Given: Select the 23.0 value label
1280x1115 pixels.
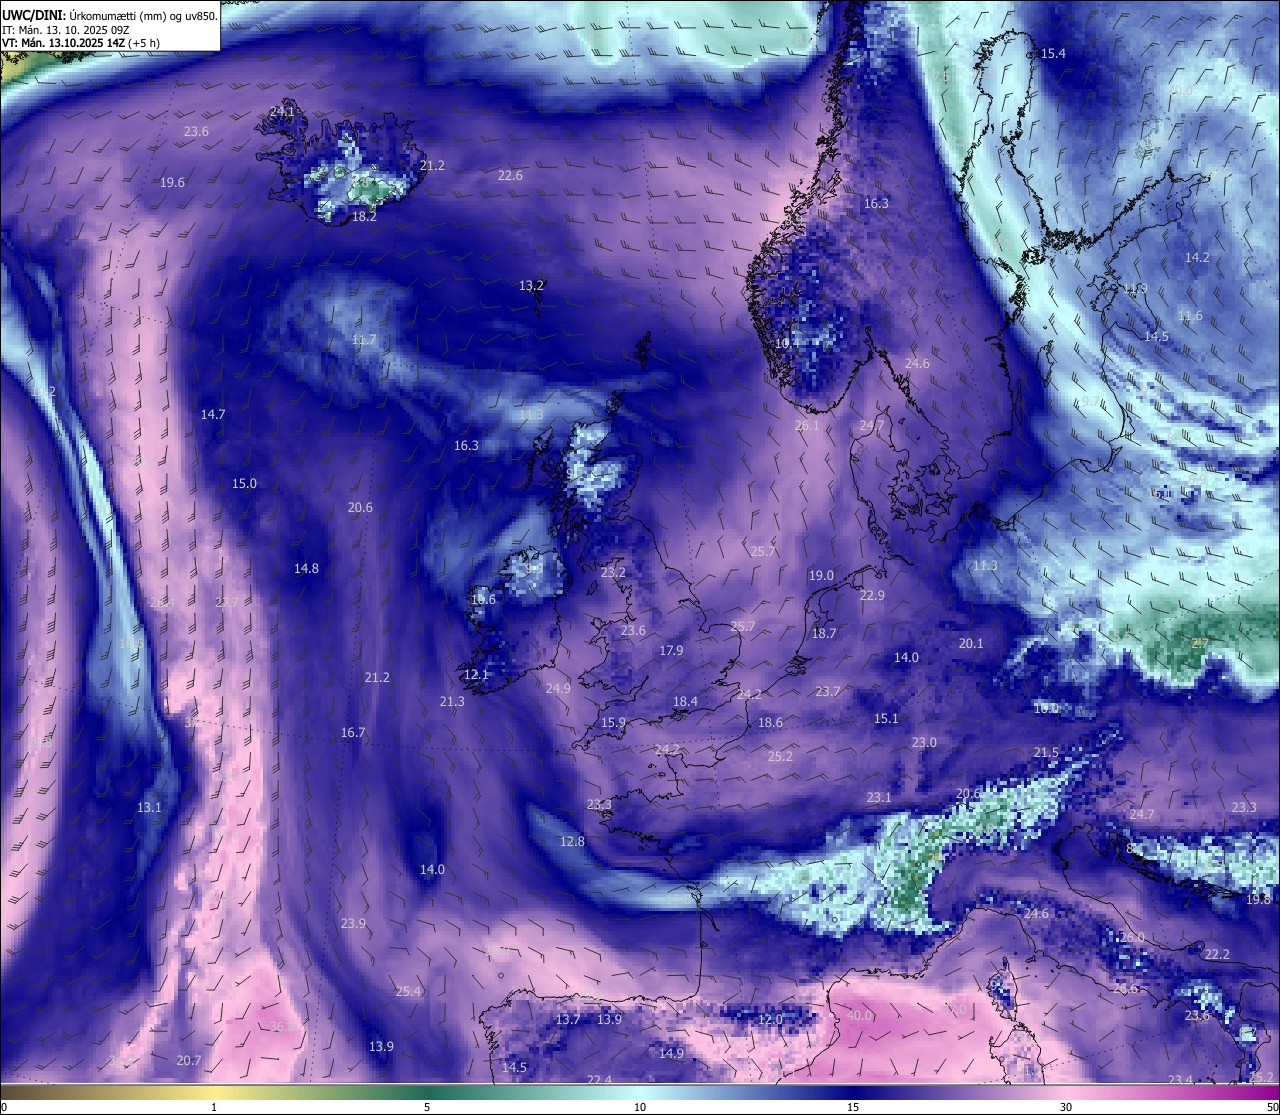Looking at the screenshot, I should point(924,742).
